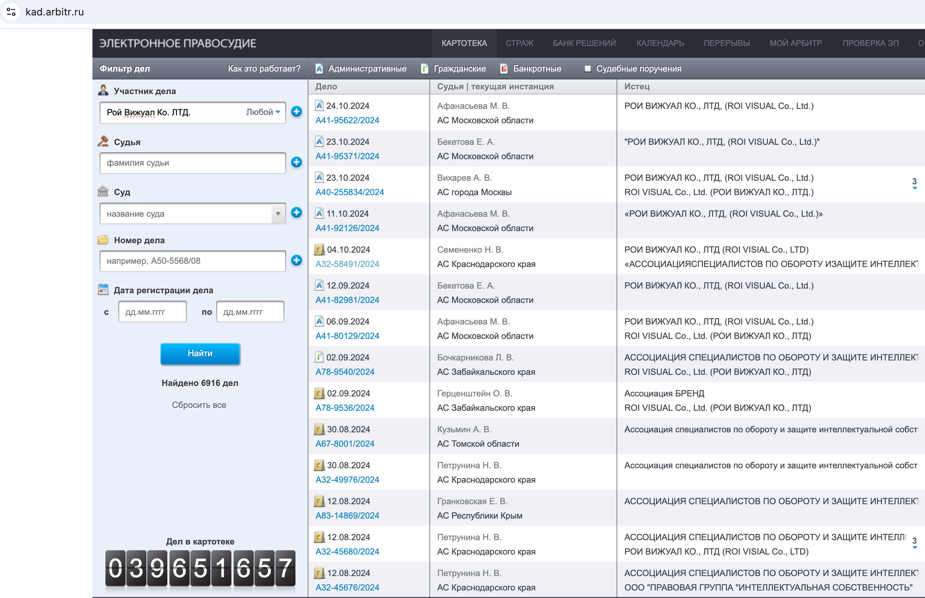Open the Перерывы tab
Viewport: 925px width, 598px height.
(726, 43)
